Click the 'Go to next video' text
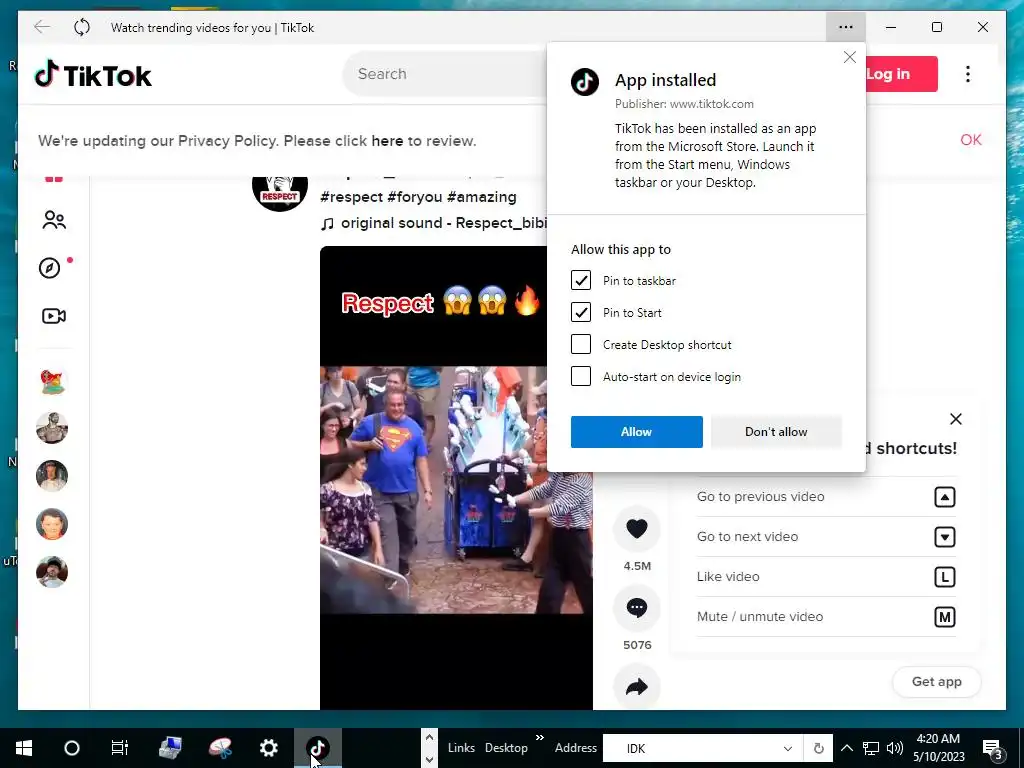The image size is (1024, 768). [747, 537]
